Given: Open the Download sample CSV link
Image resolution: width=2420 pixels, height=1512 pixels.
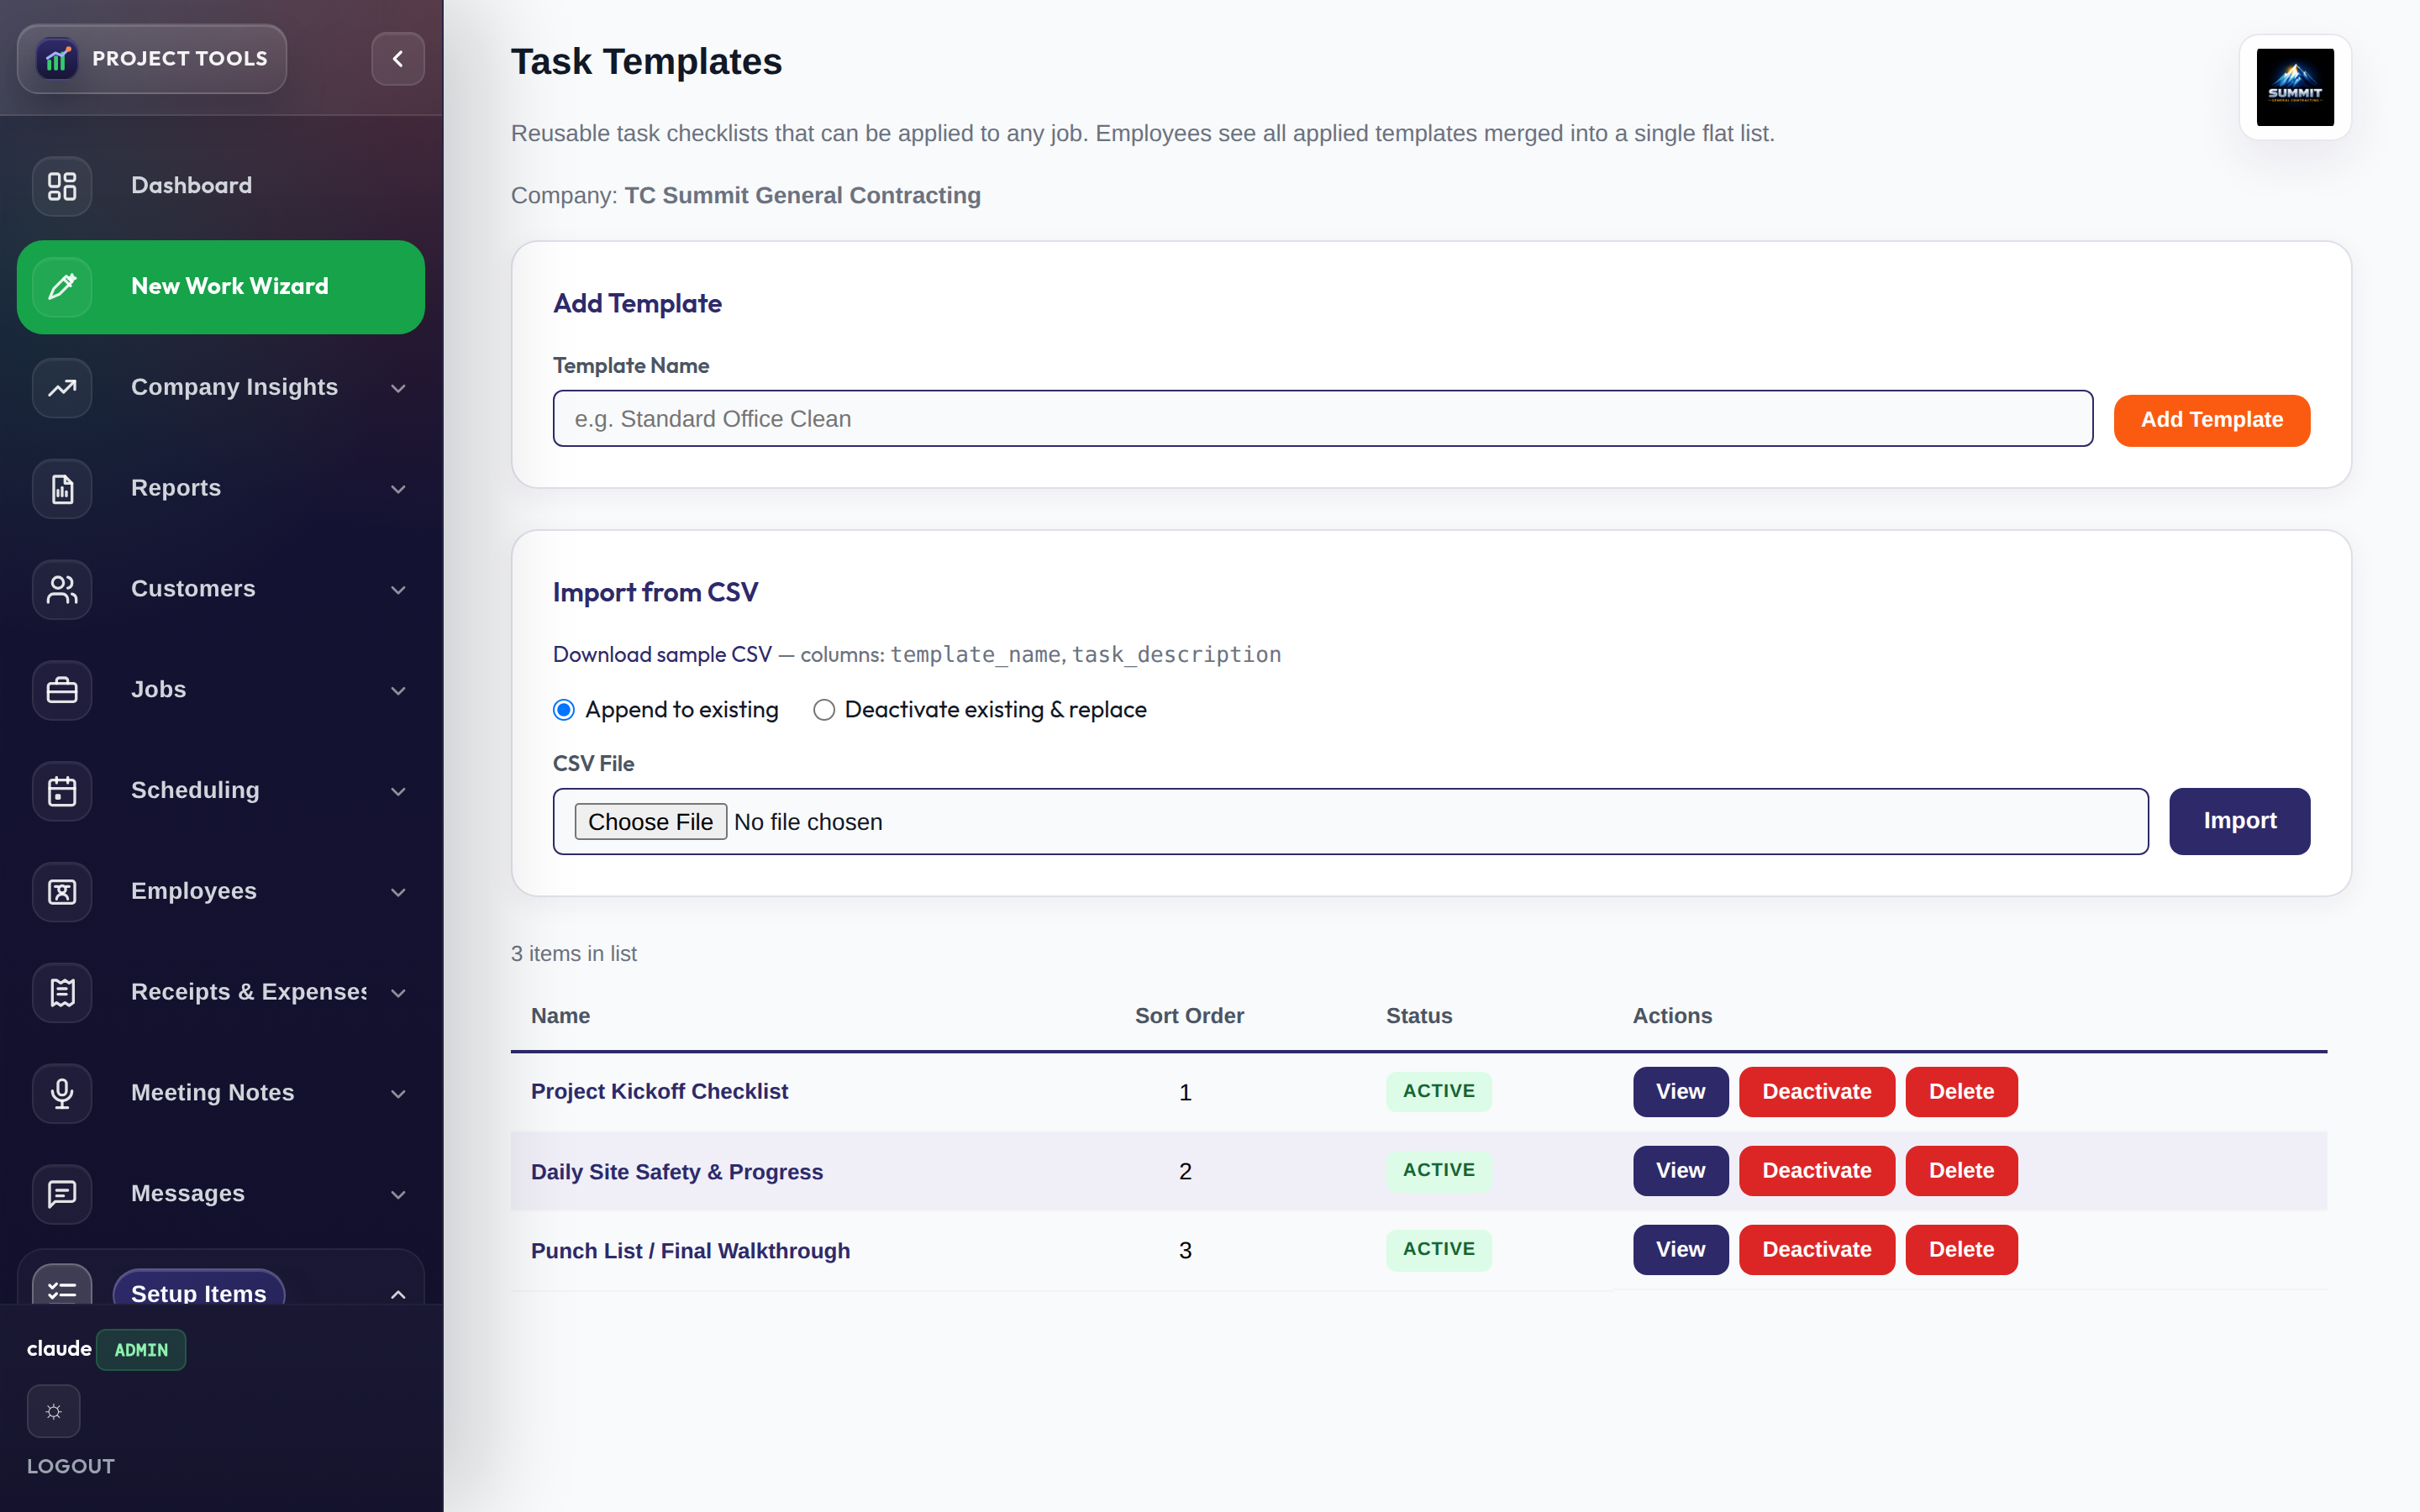Looking at the screenshot, I should tap(662, 654).
